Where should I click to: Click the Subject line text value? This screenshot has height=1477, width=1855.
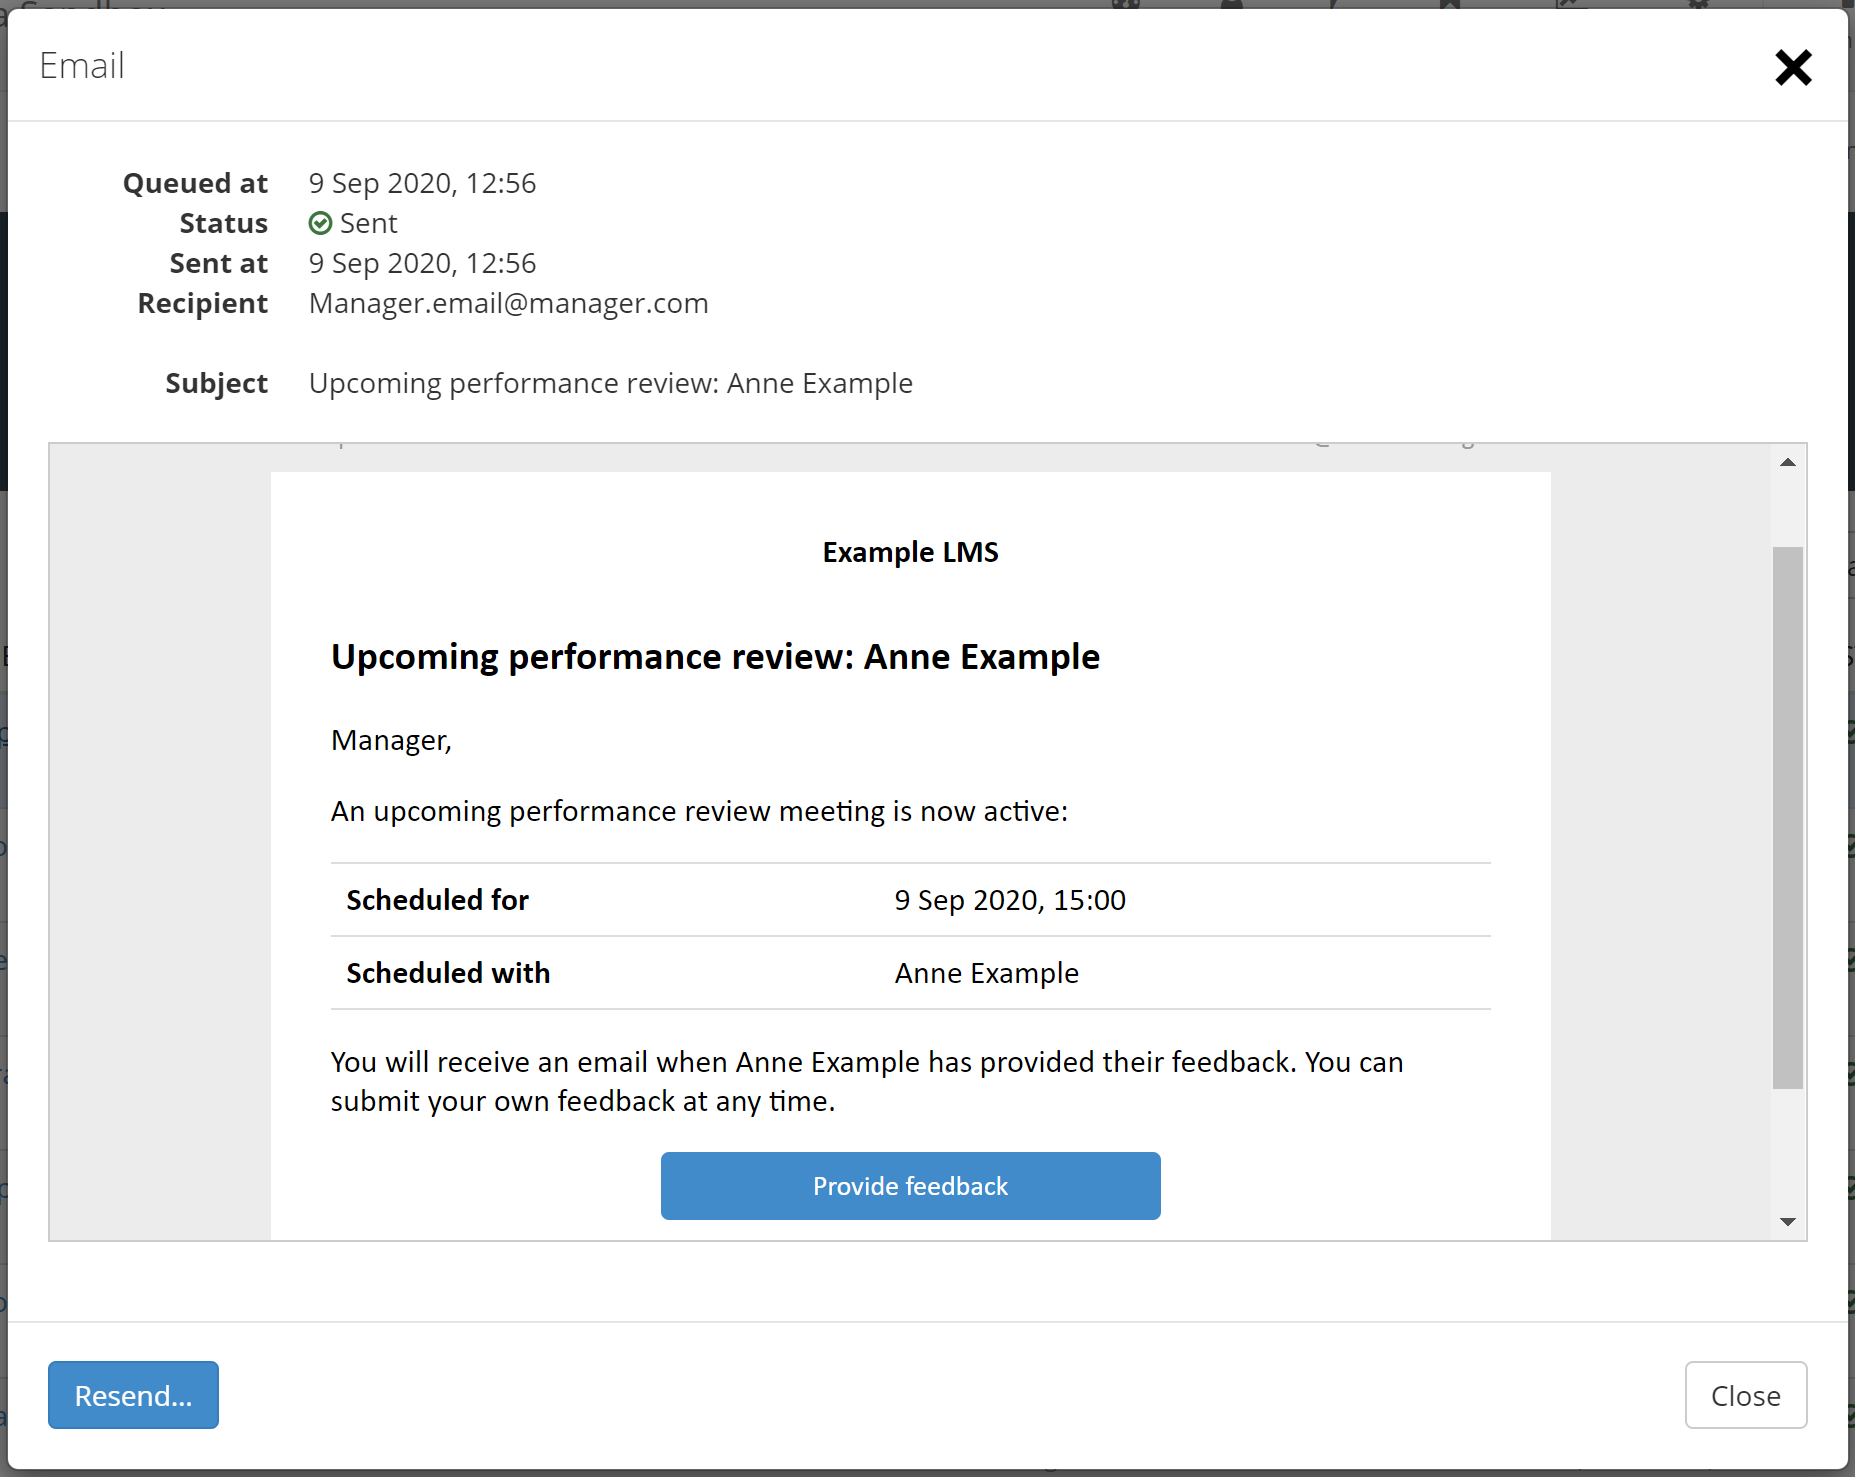[610, 383]
